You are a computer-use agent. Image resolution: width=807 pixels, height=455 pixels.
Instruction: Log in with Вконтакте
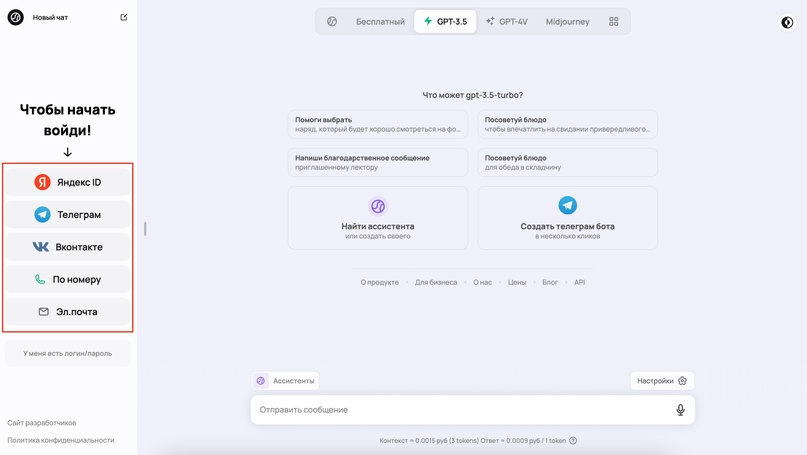tap(67, 247)
